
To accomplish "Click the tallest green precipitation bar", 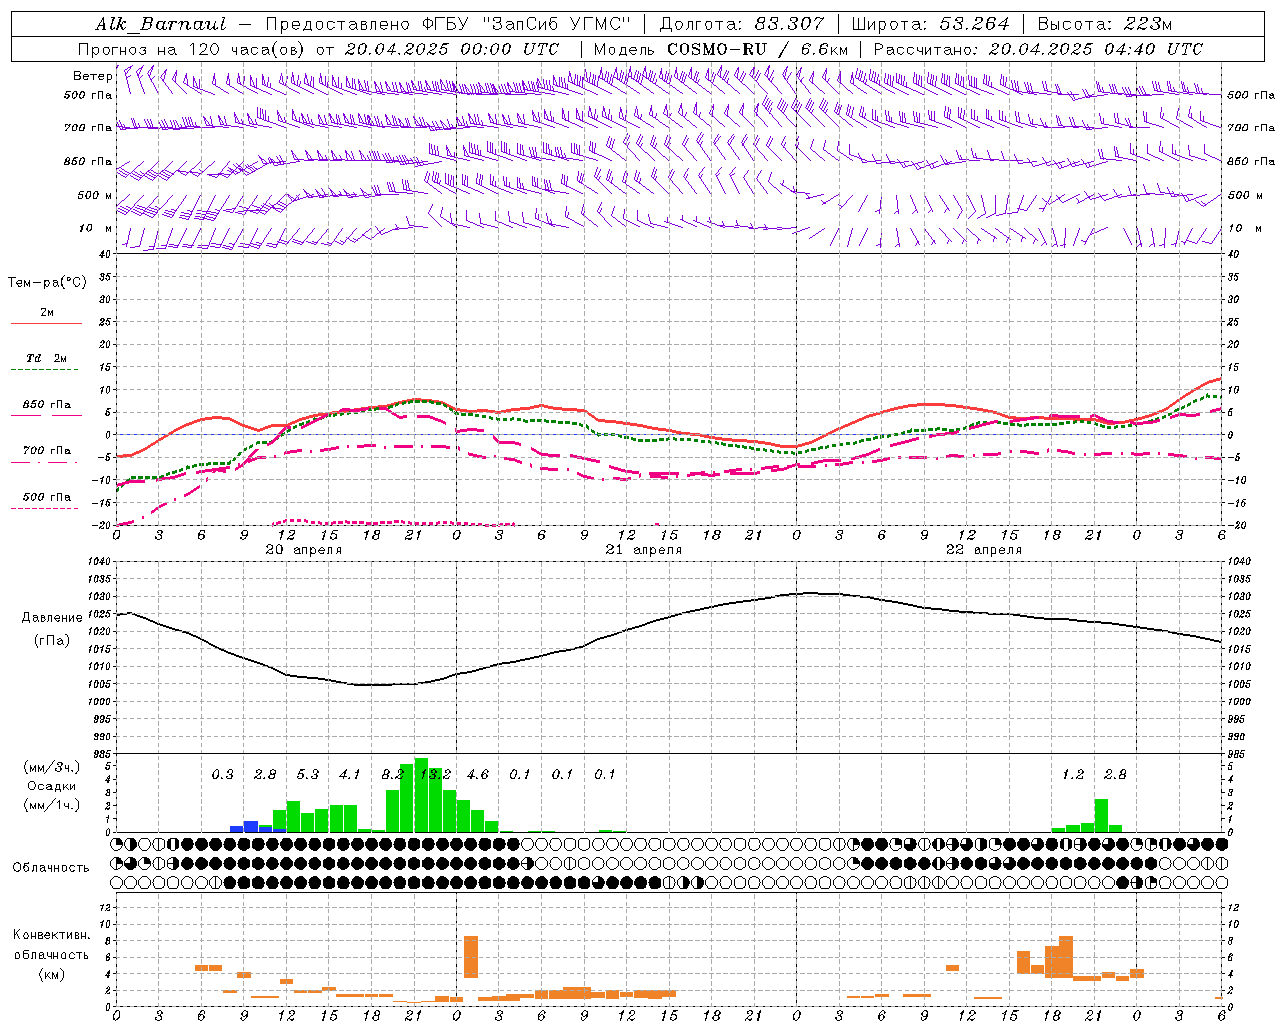I will [x=421, y=795].
